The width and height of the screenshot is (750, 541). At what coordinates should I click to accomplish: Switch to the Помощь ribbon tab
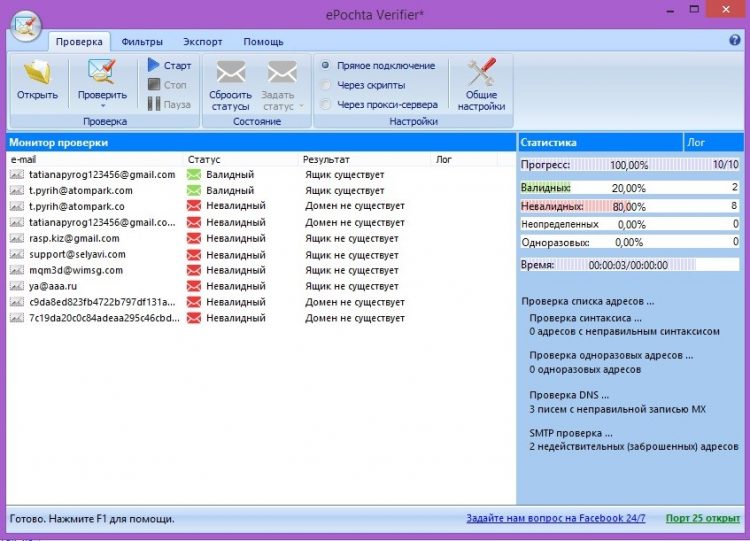click(263, 42)
